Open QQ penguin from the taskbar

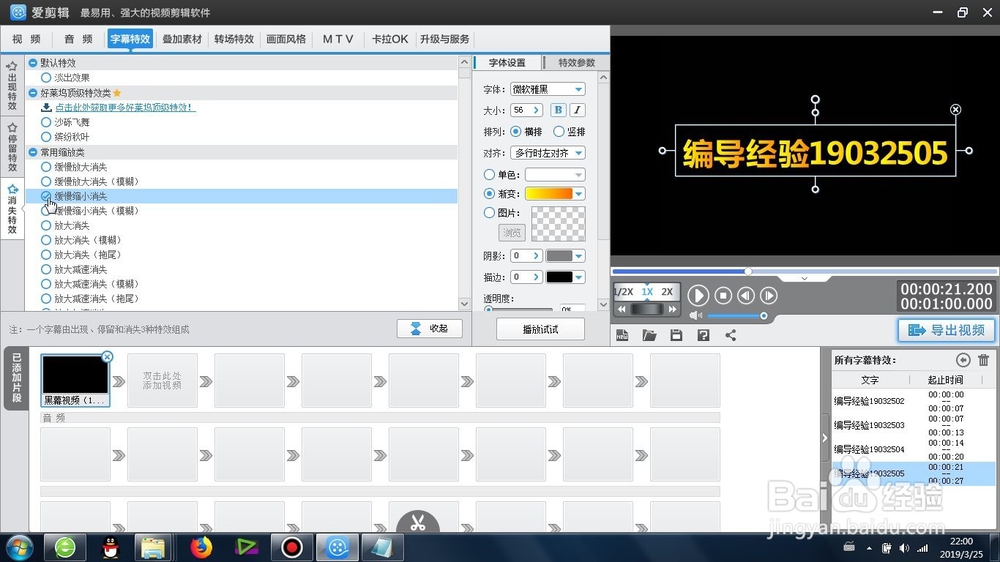coord(110,547)
